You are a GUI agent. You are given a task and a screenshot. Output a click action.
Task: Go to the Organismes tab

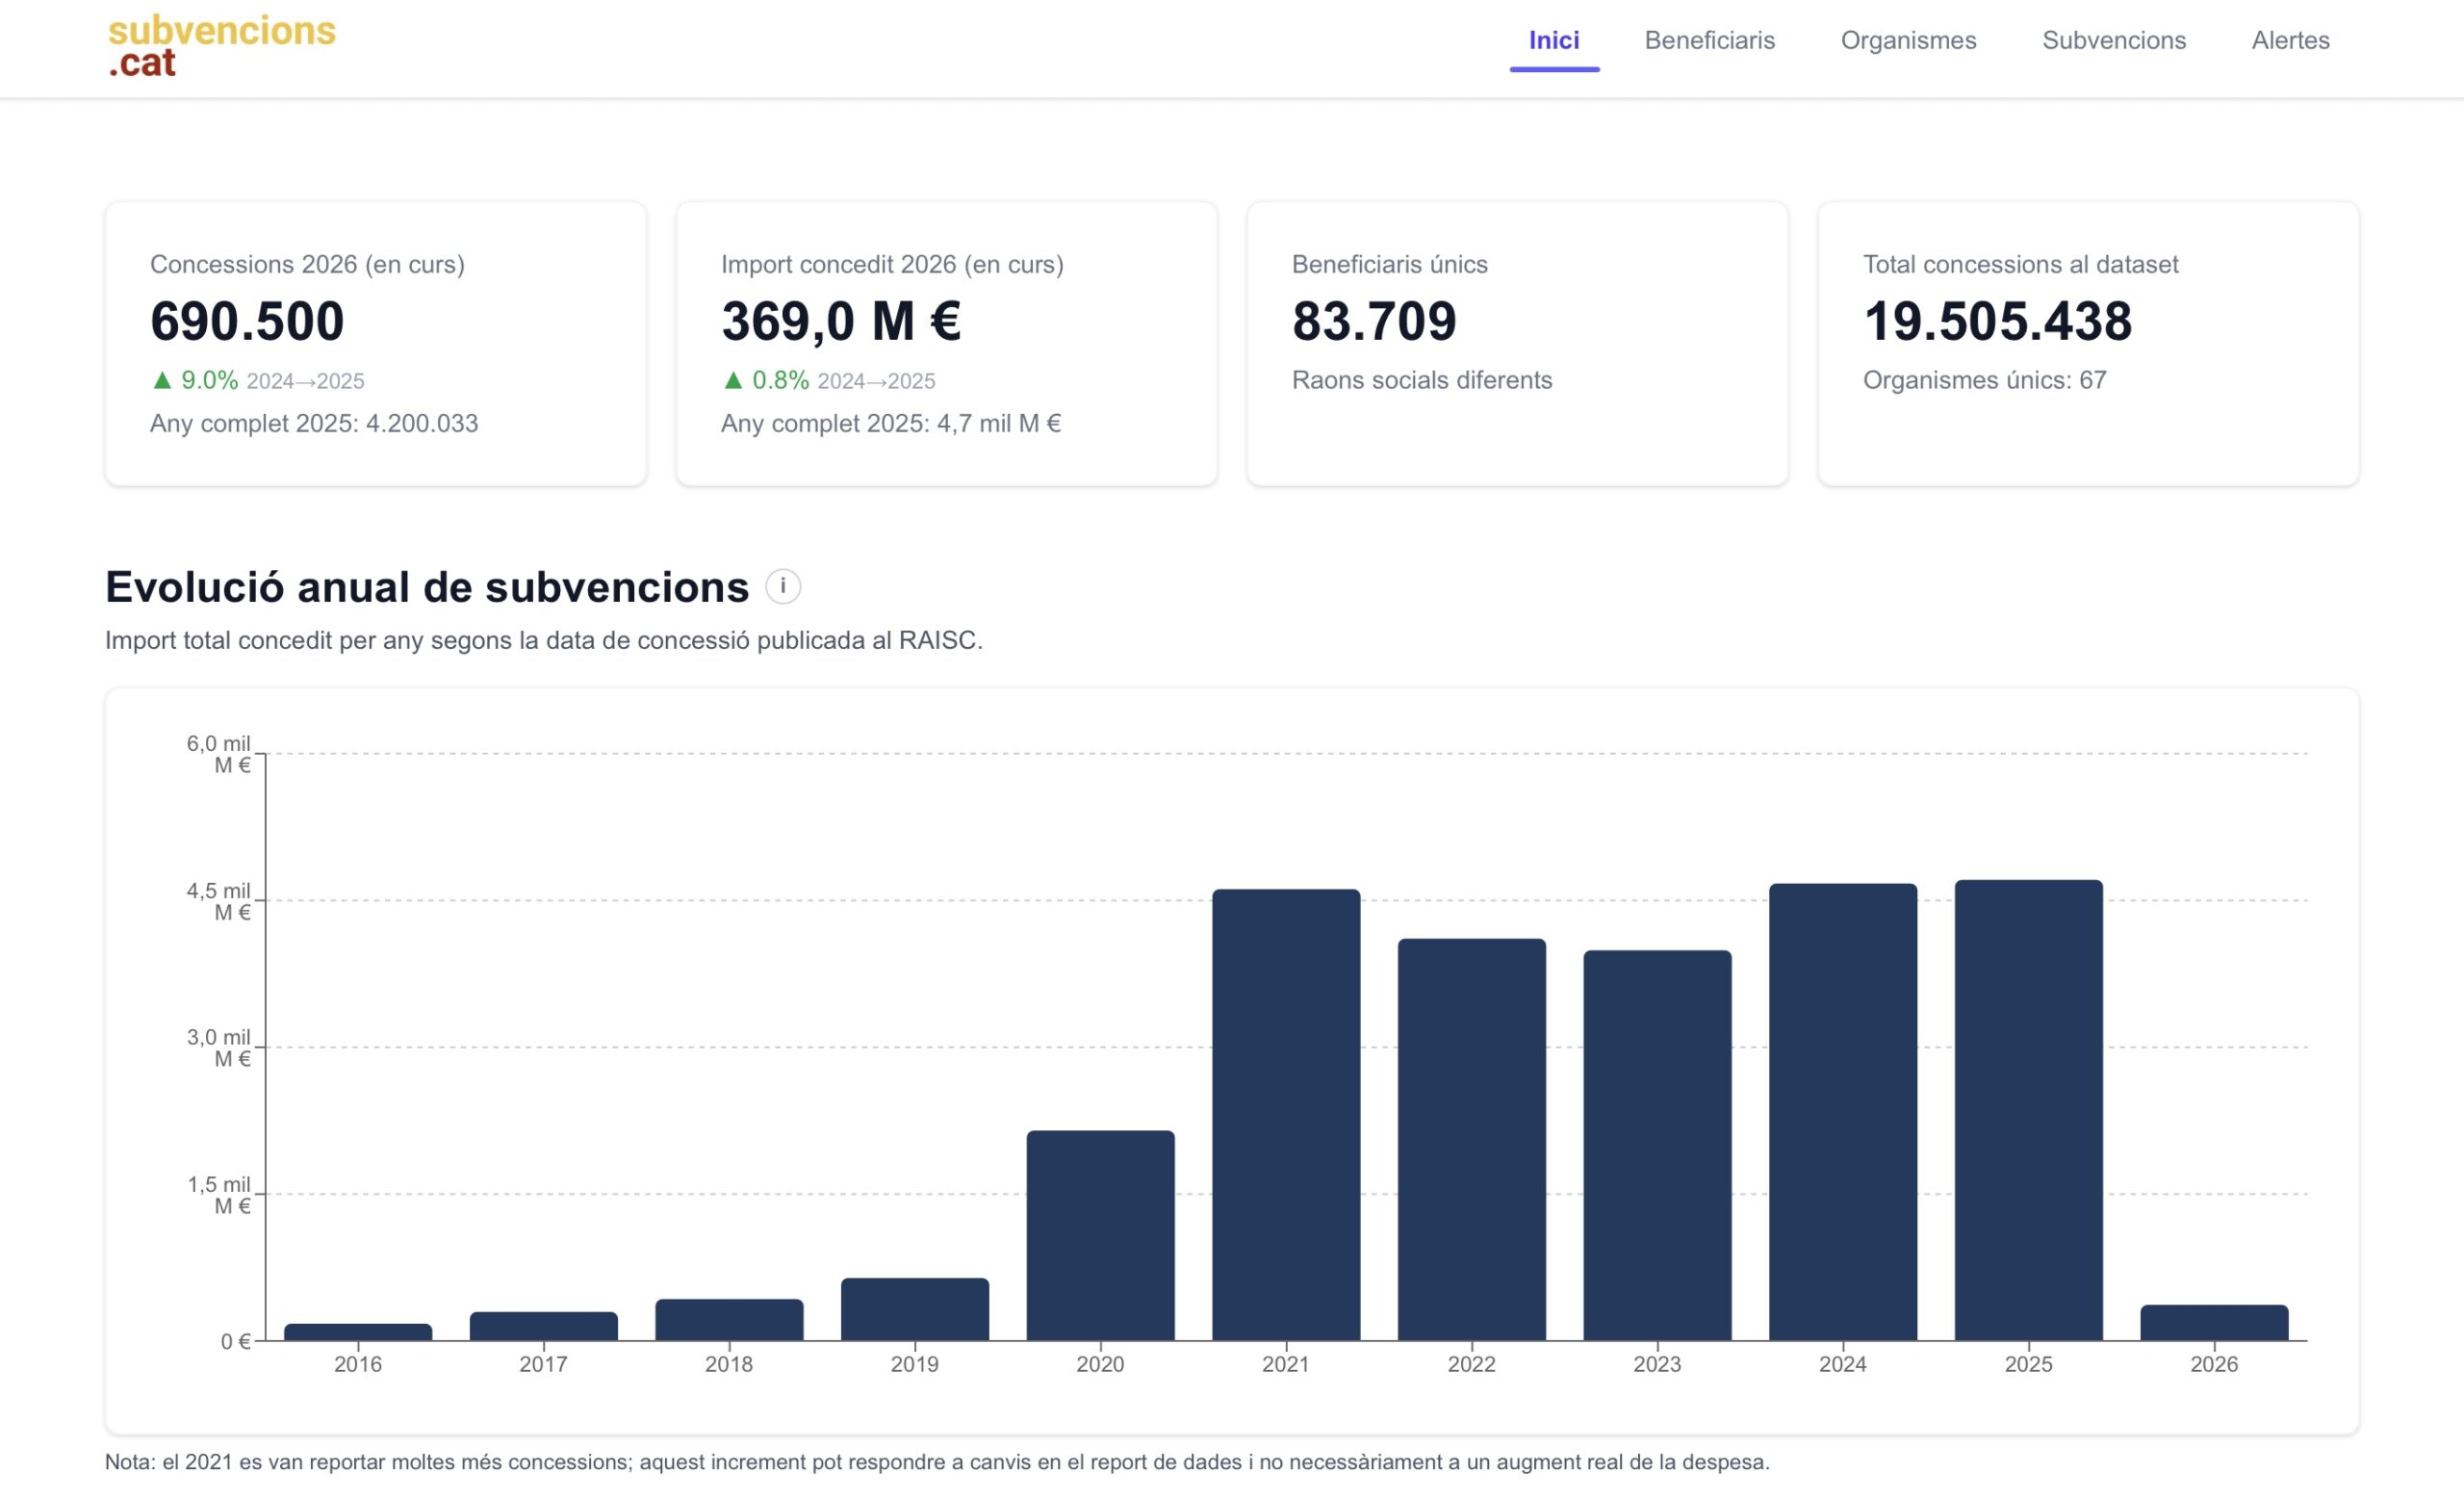click(x=1908, y=40)
